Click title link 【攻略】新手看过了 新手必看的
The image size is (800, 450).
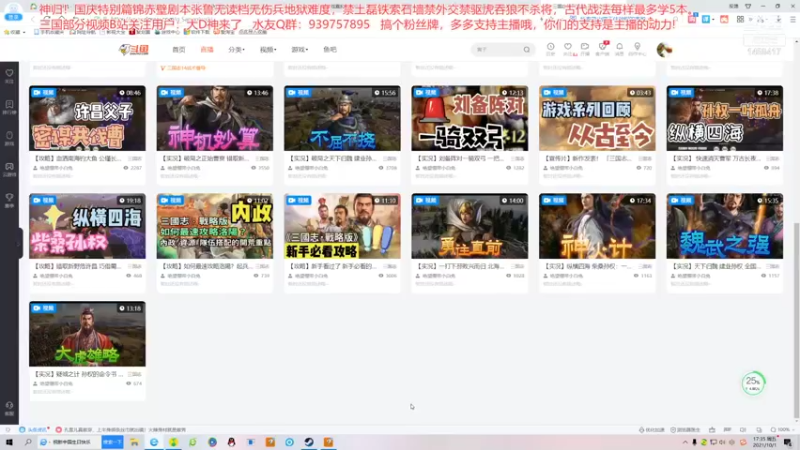pyautogui.click(x=333, y=266)
